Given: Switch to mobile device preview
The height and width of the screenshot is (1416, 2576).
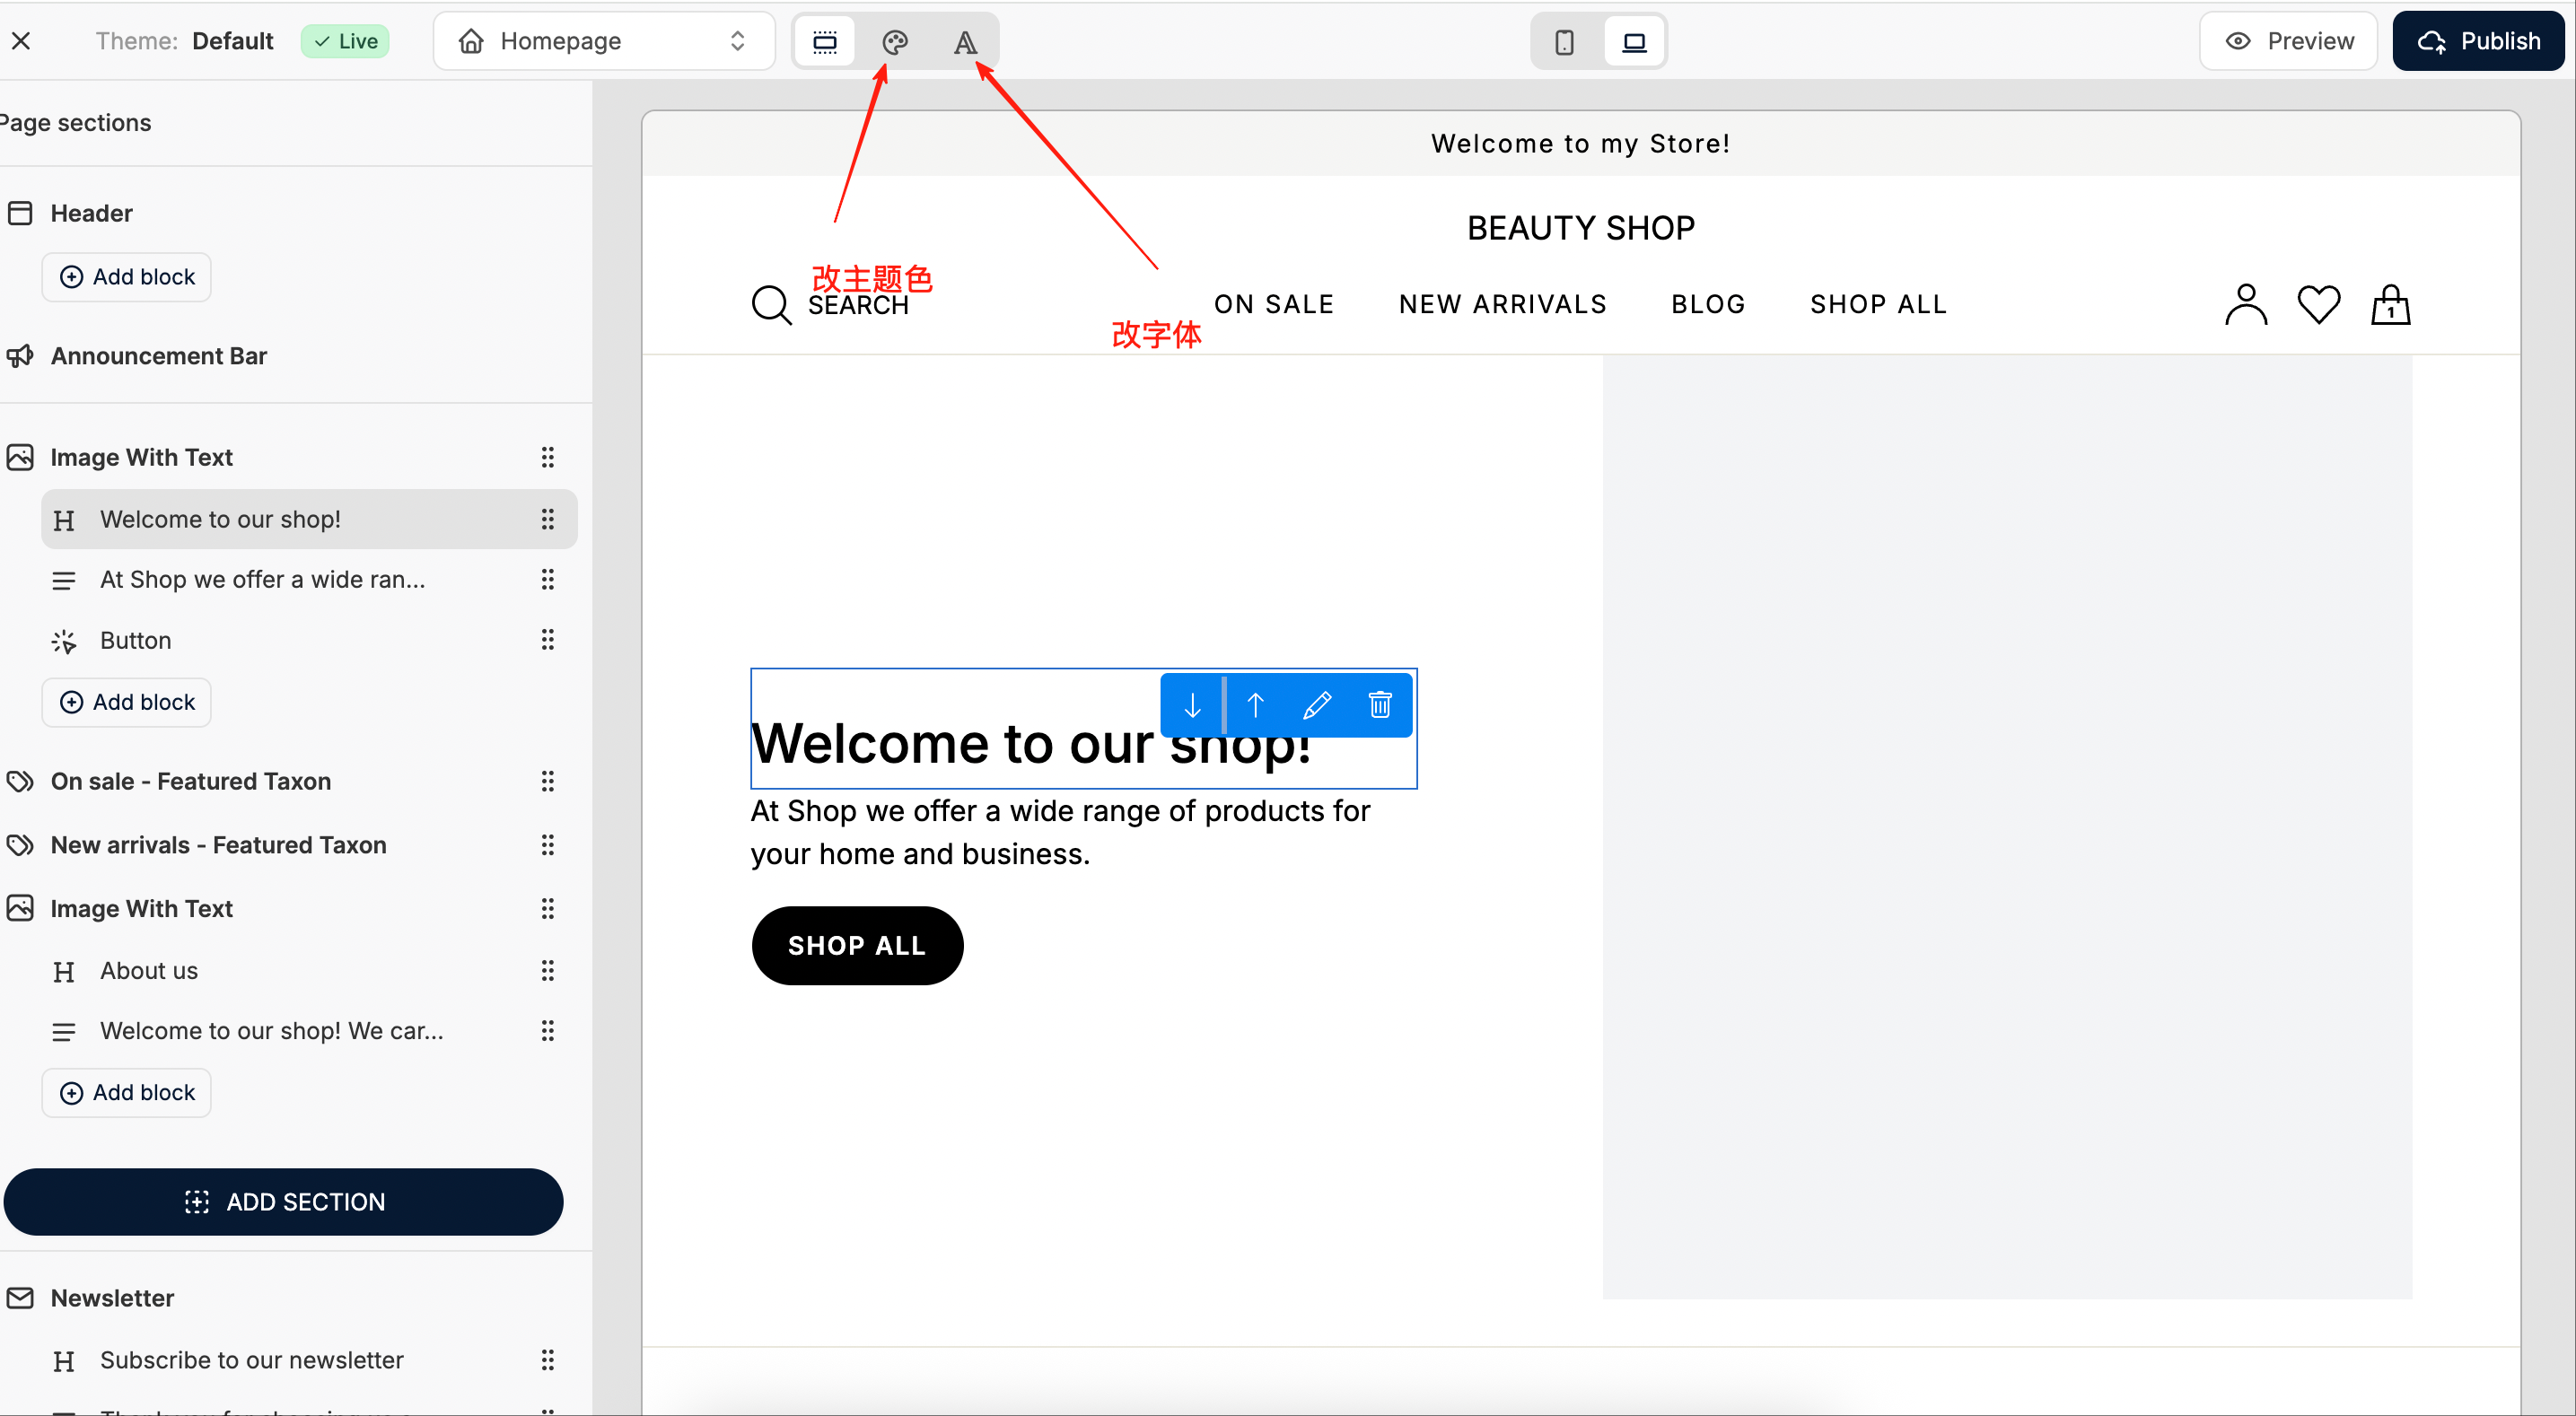Looking at the screenshot, I should pyautogui.click(x=1564, y=41).
